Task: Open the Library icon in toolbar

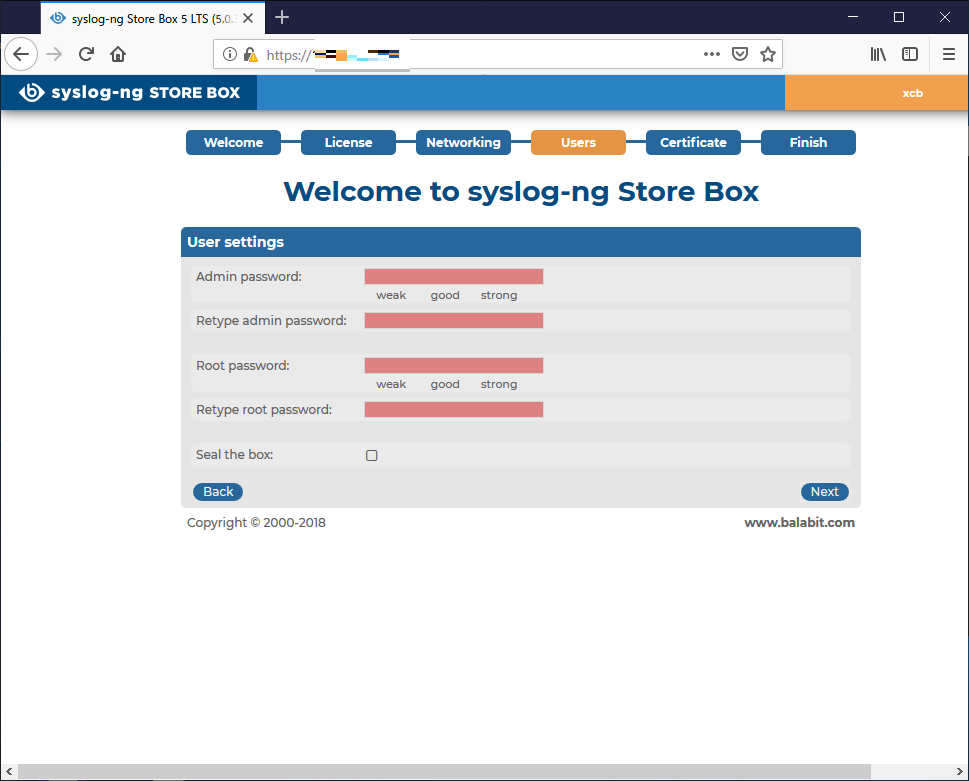Action: coord(878,54)
